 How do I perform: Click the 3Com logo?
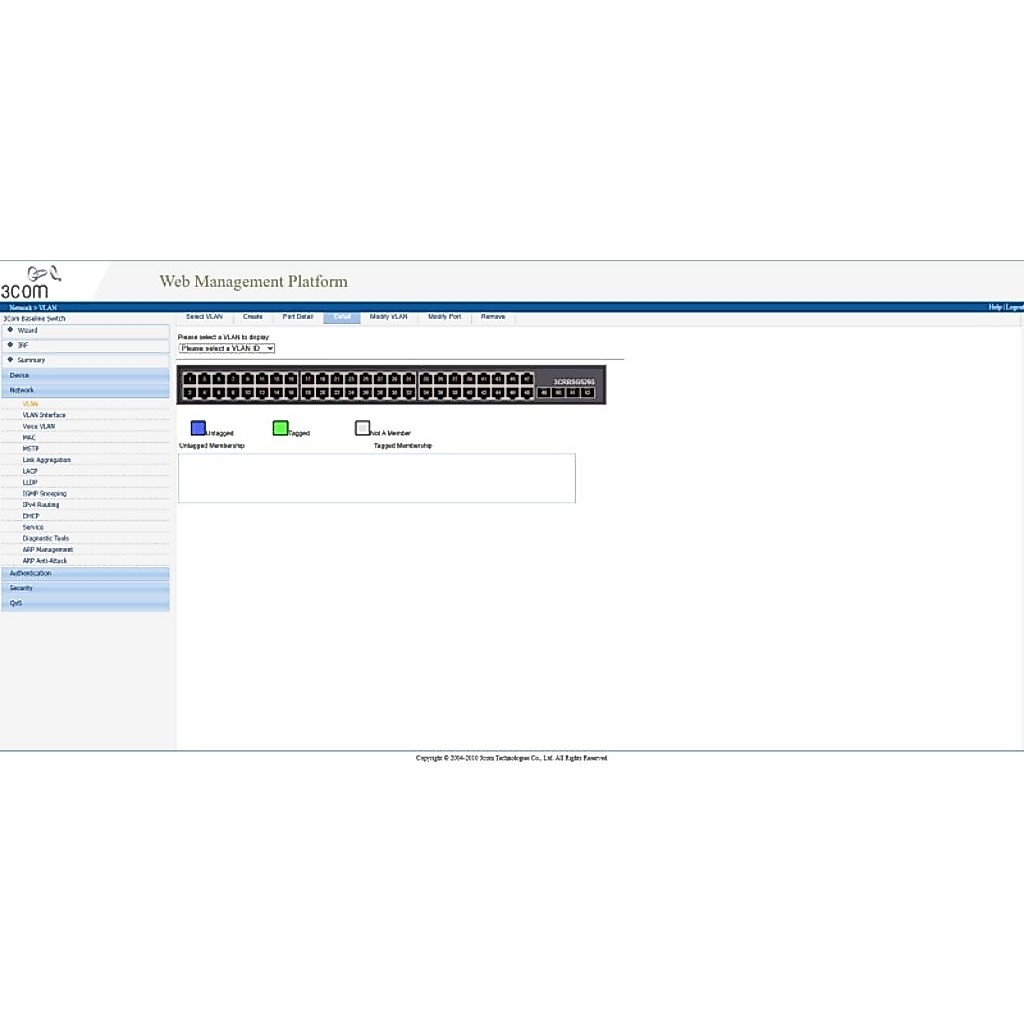pos(31,282)
